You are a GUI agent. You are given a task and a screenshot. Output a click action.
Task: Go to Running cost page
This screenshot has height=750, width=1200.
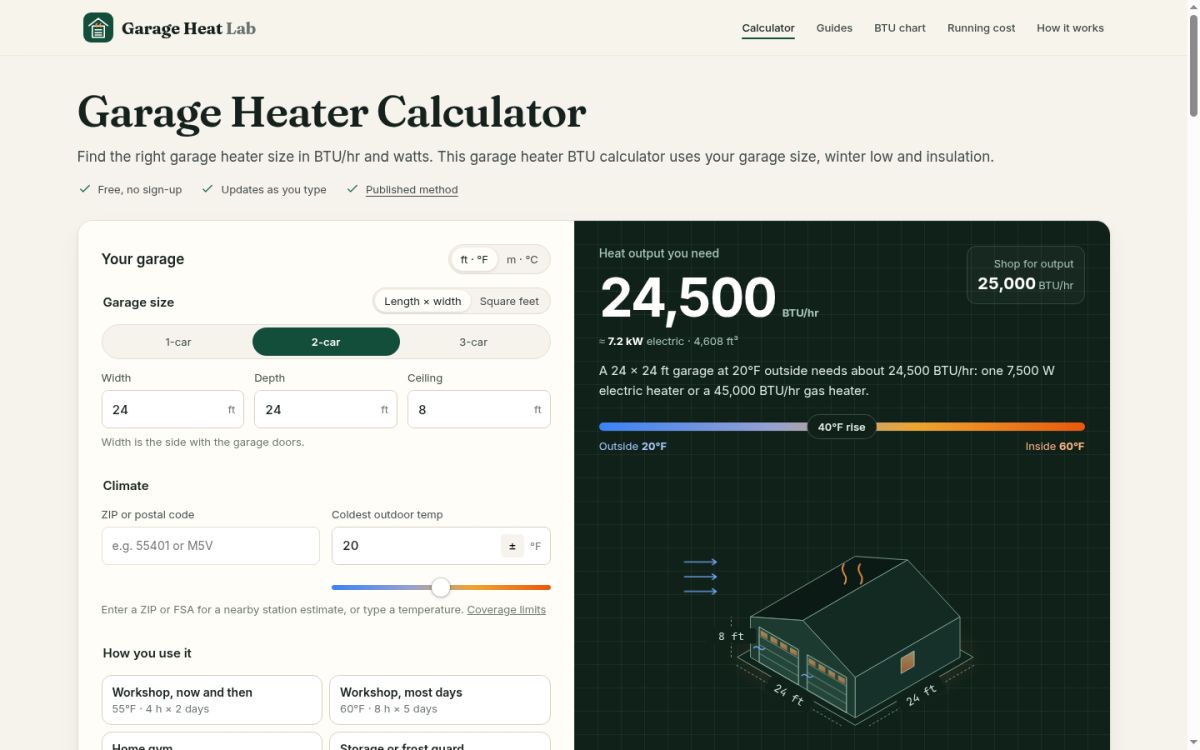981,28
